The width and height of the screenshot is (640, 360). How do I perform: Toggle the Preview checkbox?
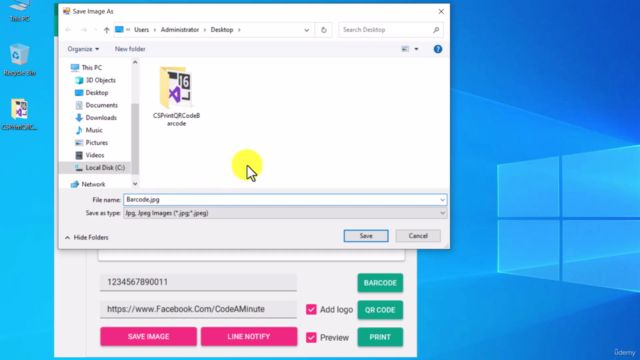pyautogui.click(x=311, y=338)
